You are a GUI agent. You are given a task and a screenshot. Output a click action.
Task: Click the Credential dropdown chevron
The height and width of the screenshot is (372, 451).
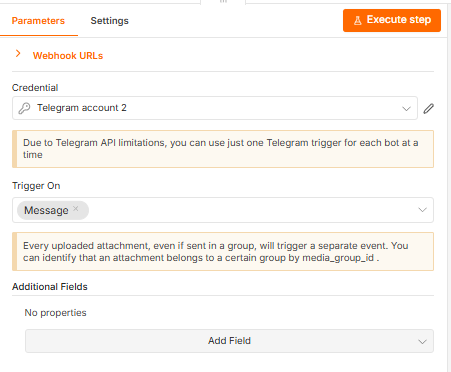click(406, 109)
